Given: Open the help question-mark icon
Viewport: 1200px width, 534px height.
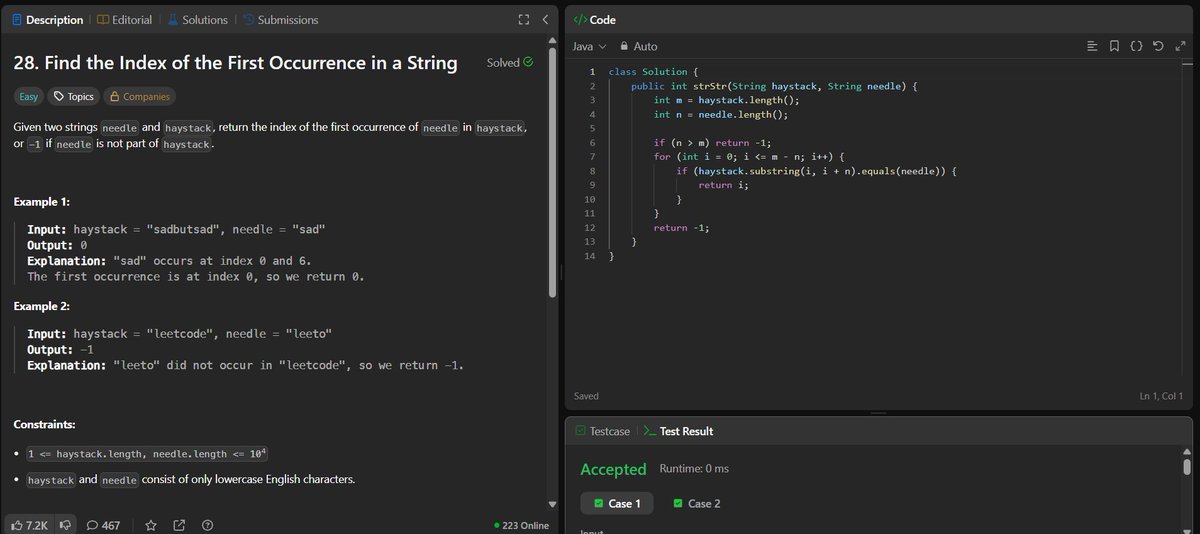Looking at the screenshot, I should click(208, 525).
